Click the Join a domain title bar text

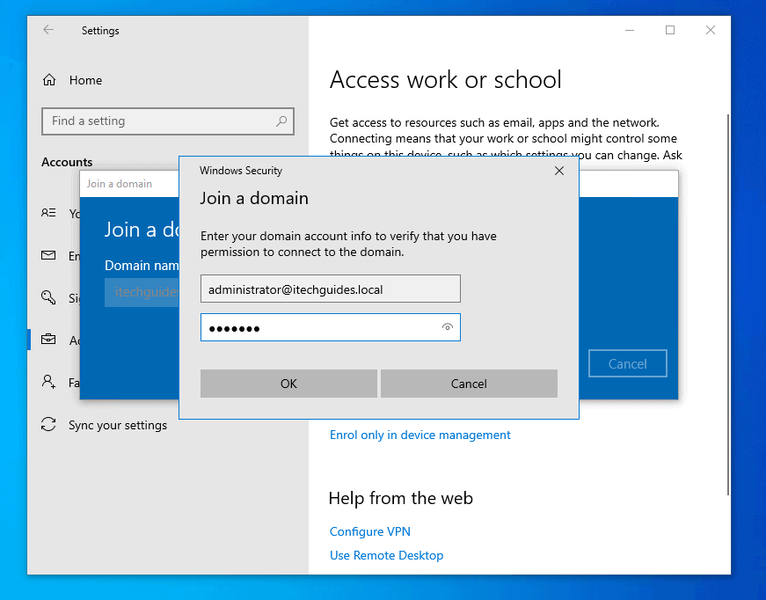(x=120, y=184)
